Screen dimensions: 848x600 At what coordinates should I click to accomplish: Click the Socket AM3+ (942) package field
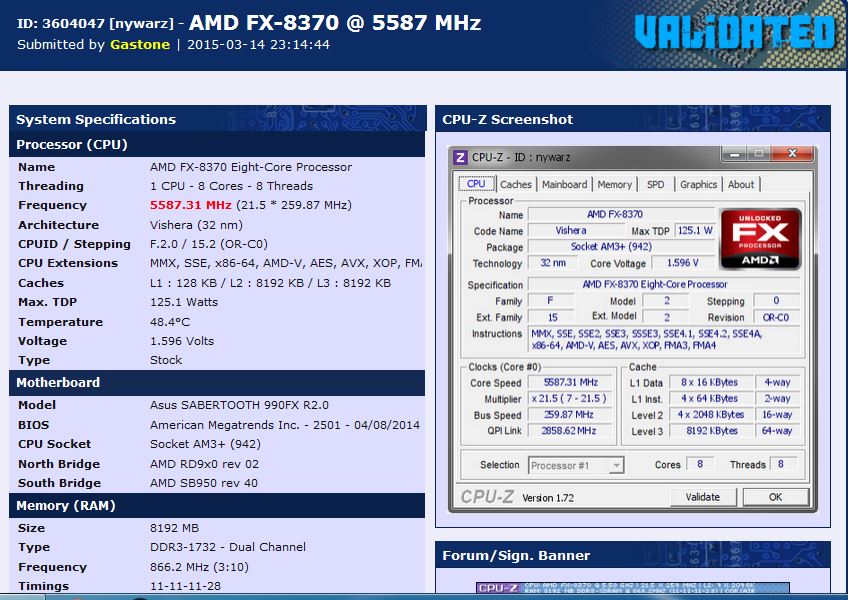621,247
